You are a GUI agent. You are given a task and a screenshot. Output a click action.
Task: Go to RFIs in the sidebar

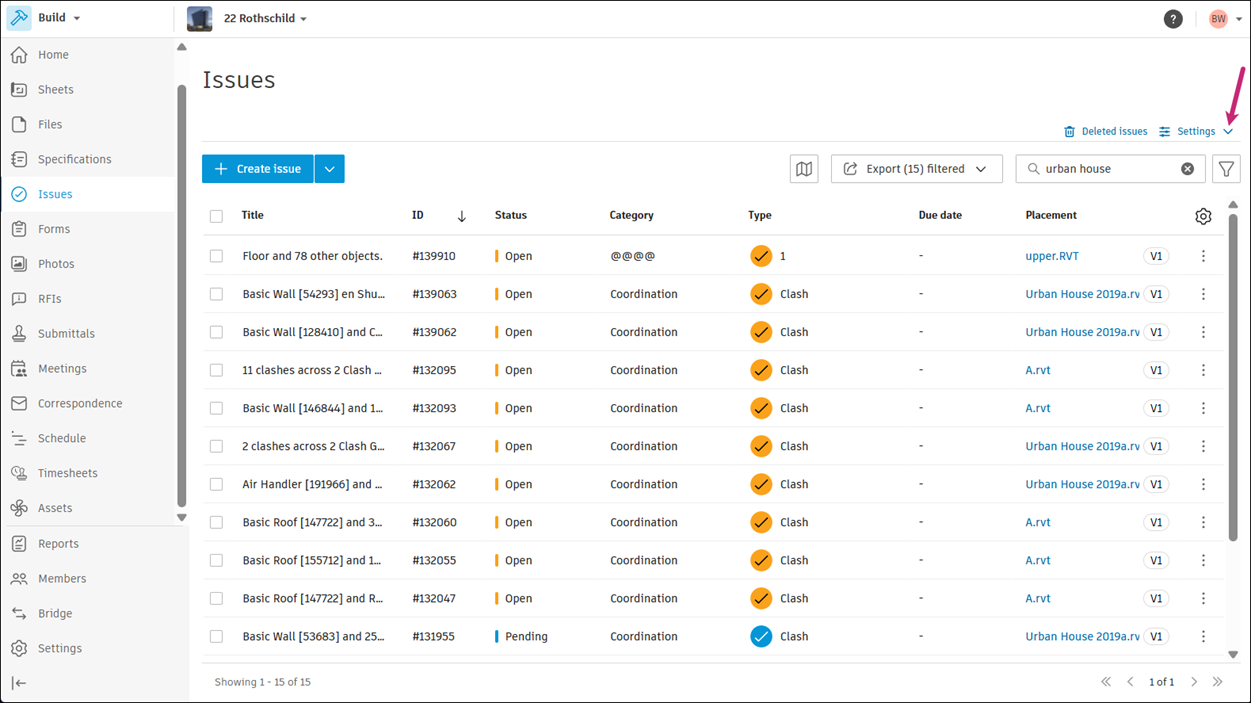pos(50,299)
